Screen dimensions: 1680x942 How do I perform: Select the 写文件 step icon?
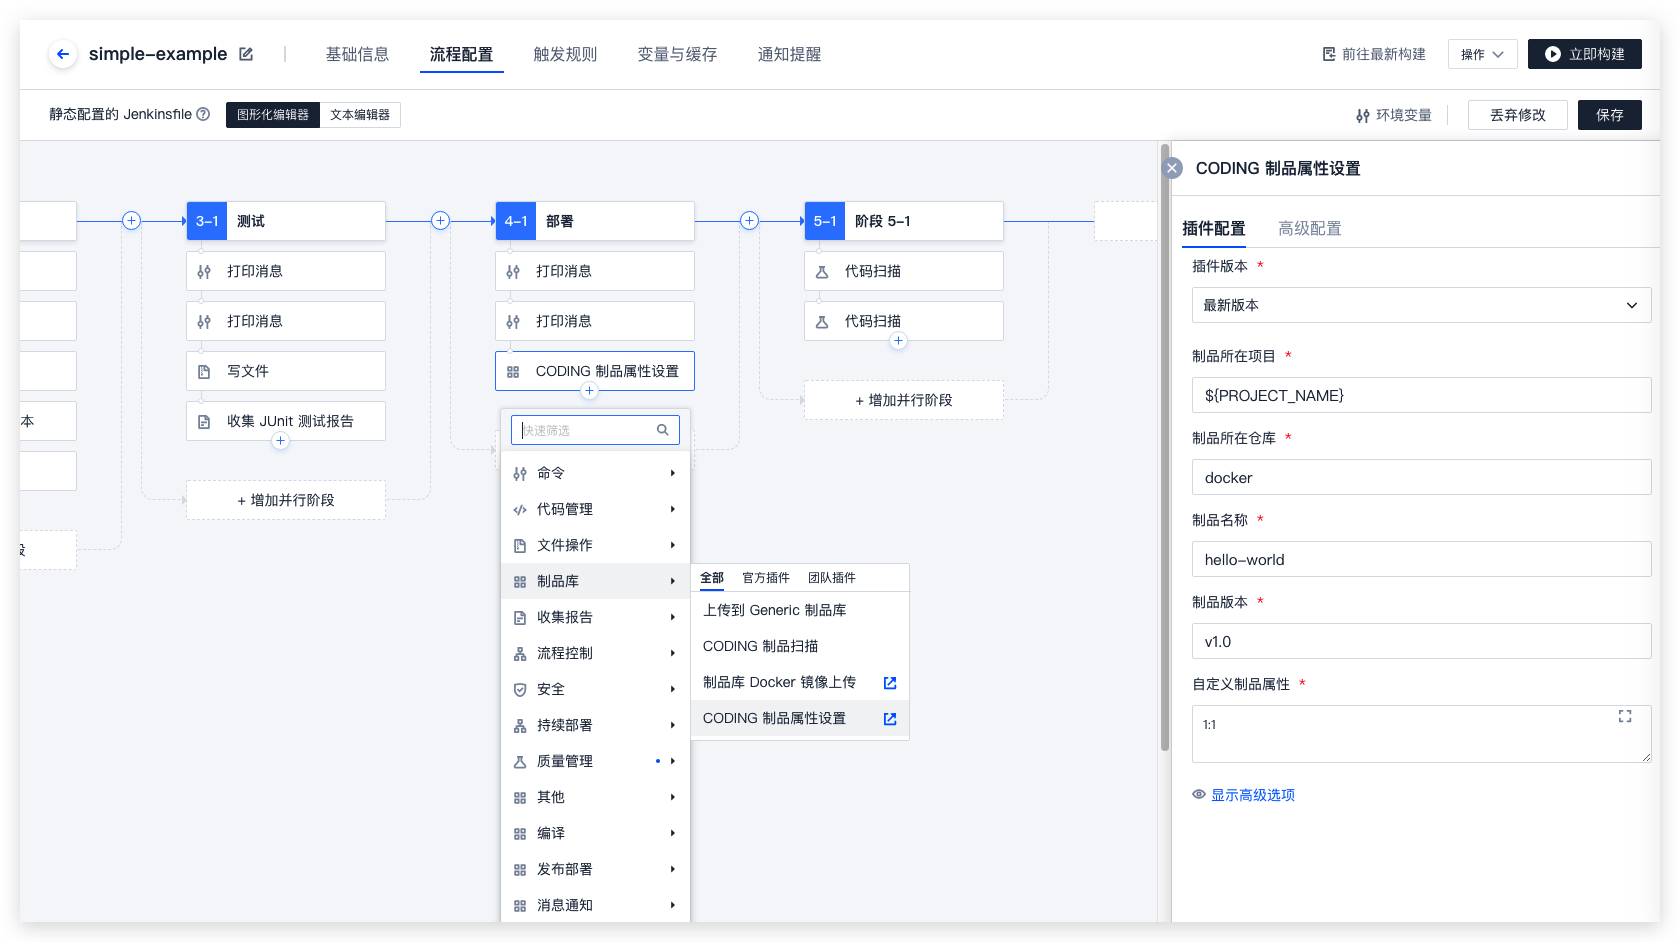coord(204,372)
